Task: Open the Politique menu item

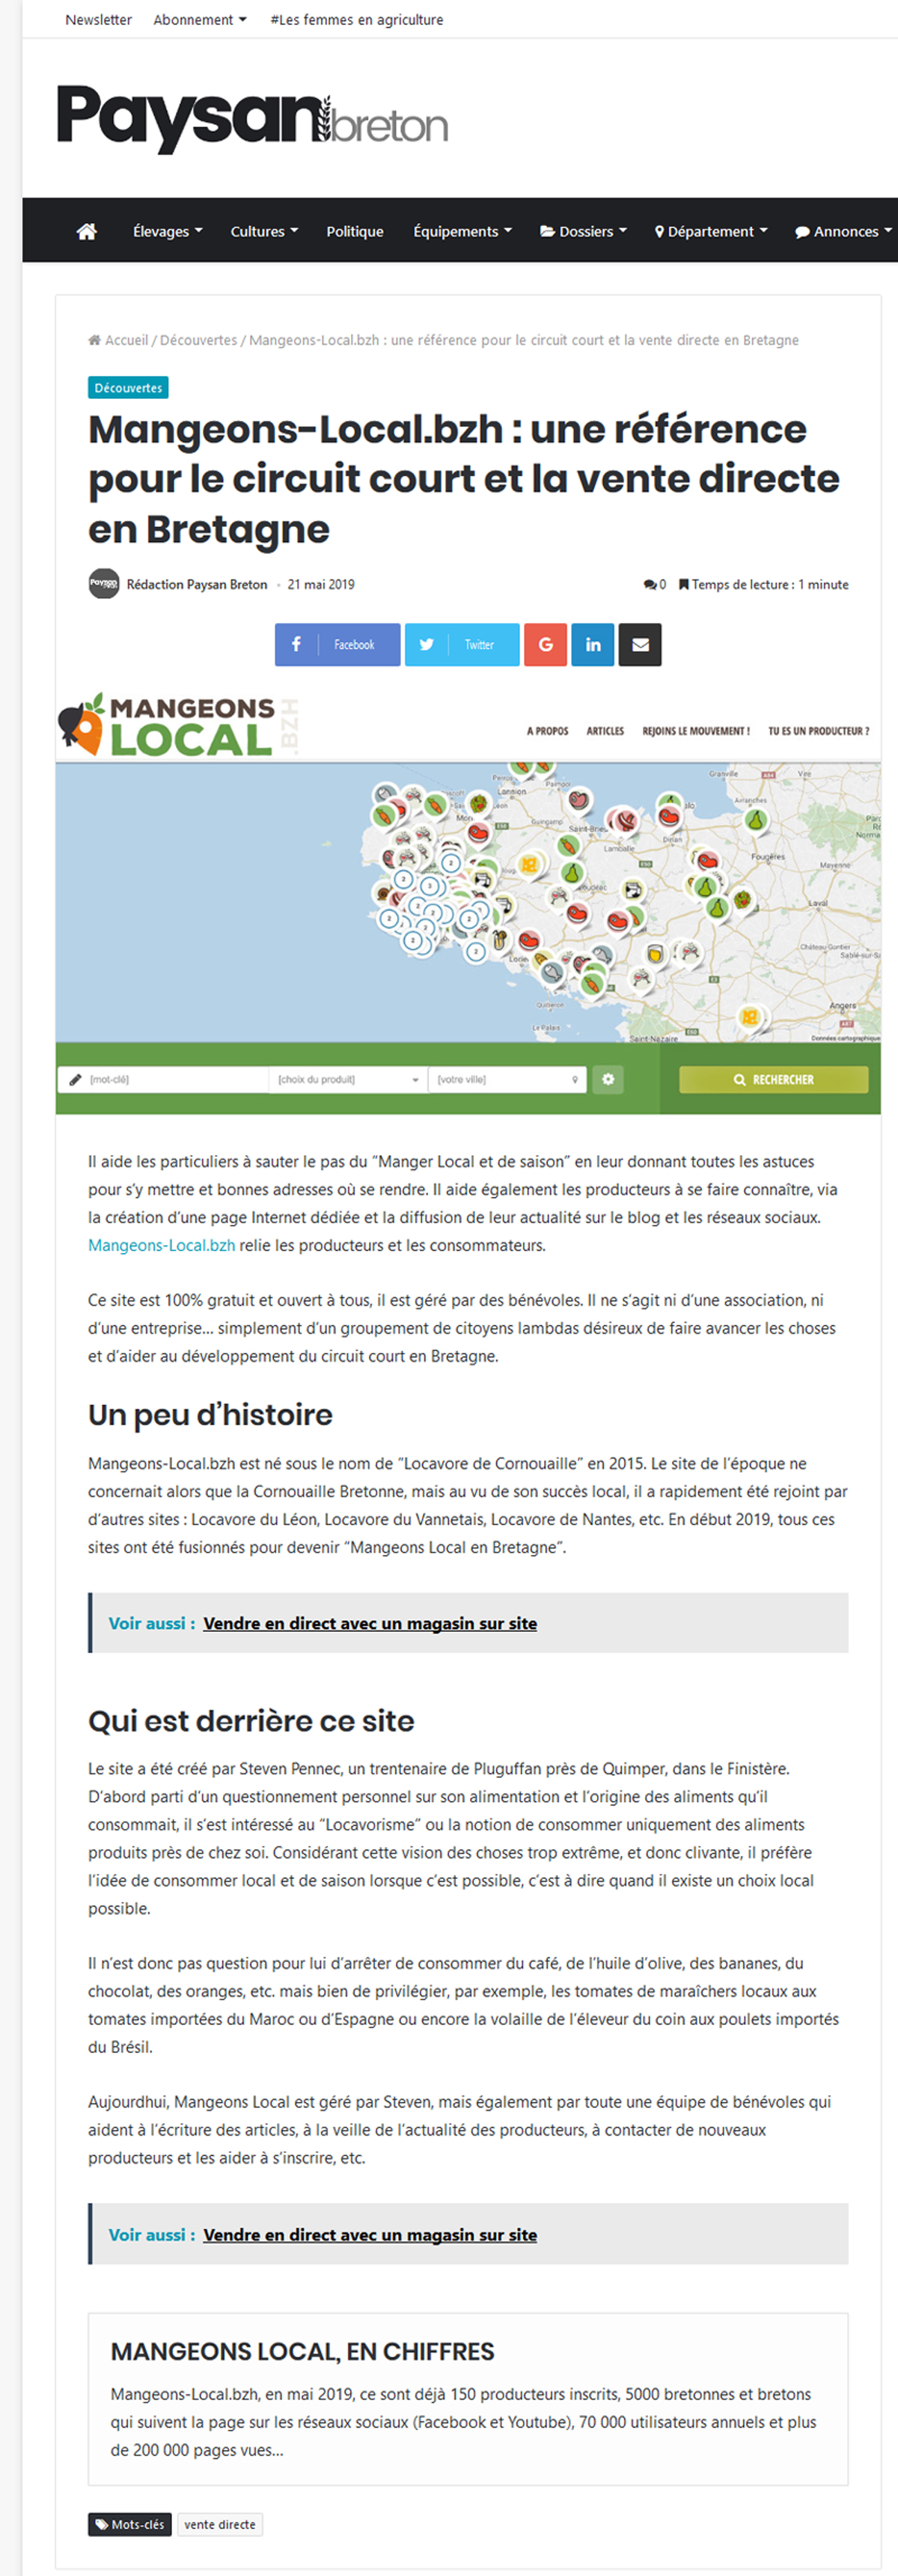Action: [355, 231]
